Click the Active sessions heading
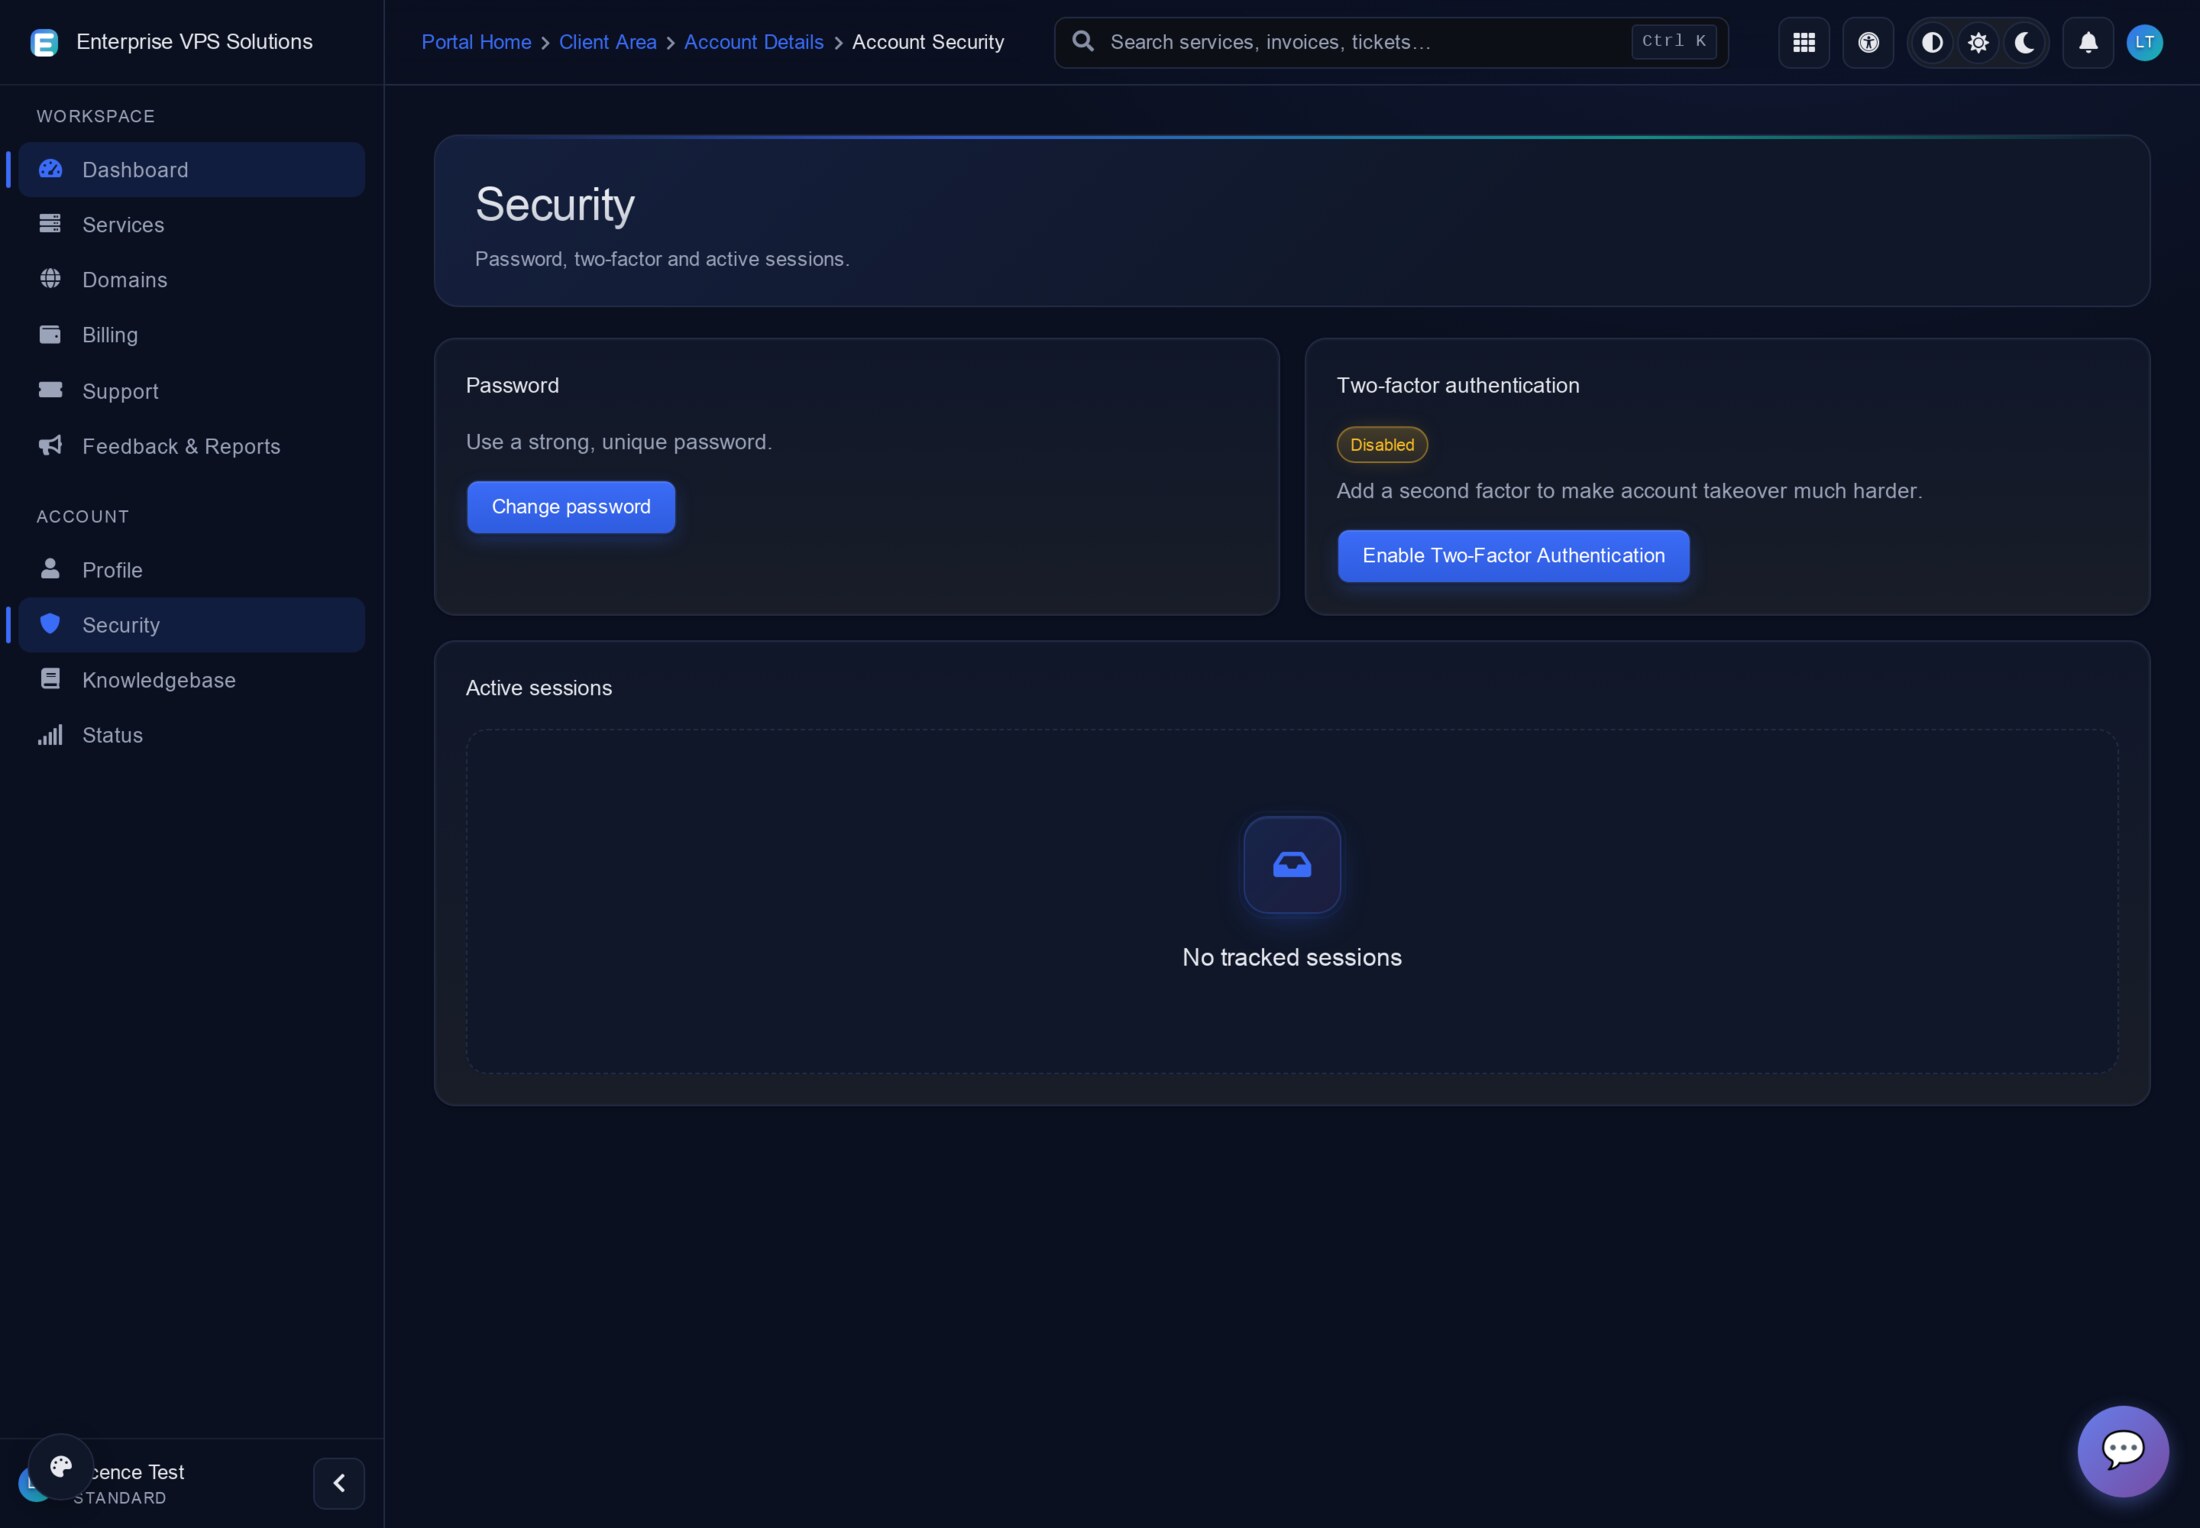2200x1528 pixels. [539, 688]
